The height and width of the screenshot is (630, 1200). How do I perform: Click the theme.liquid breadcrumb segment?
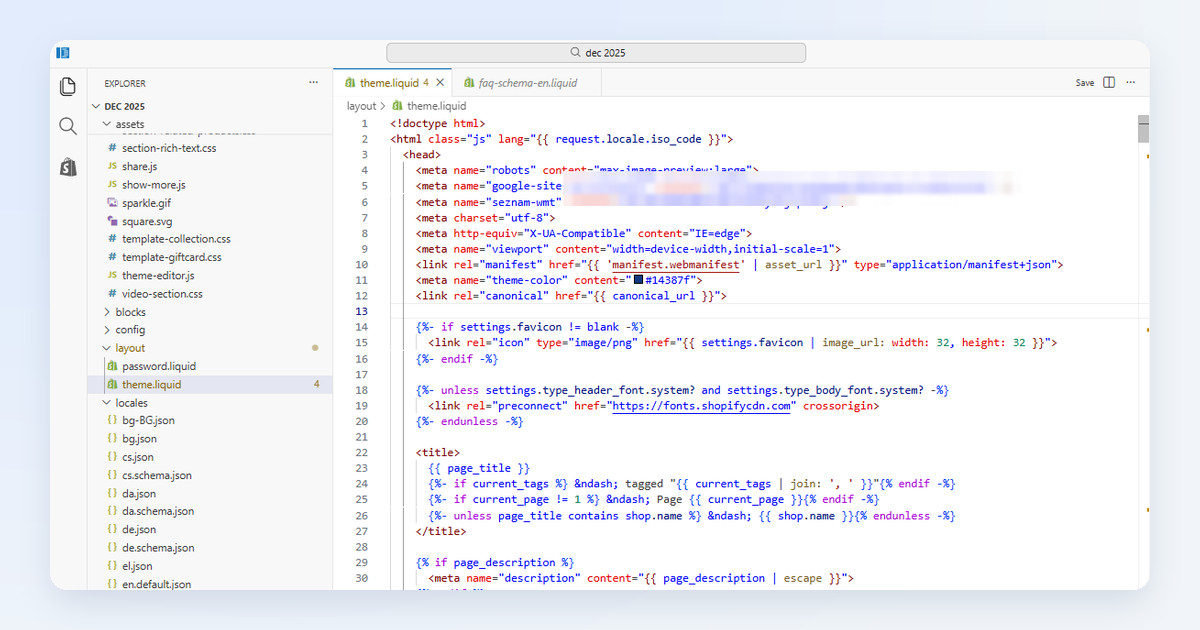436,106
